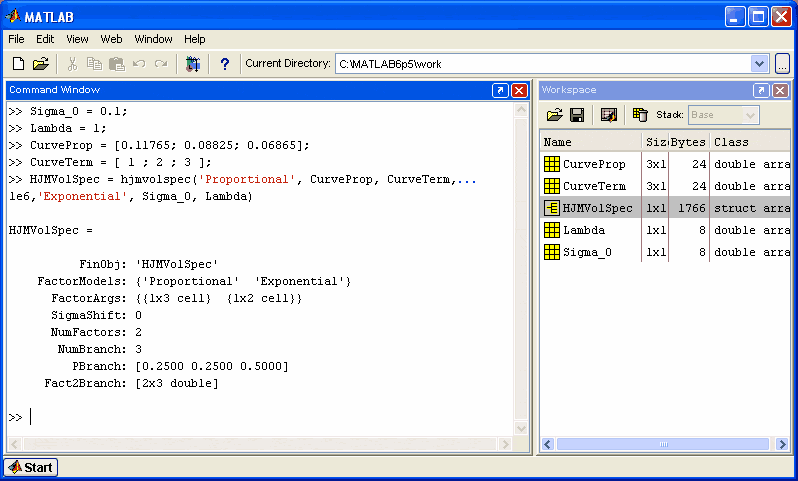
Task: Open the Edit menu
Action: point(45,39)
